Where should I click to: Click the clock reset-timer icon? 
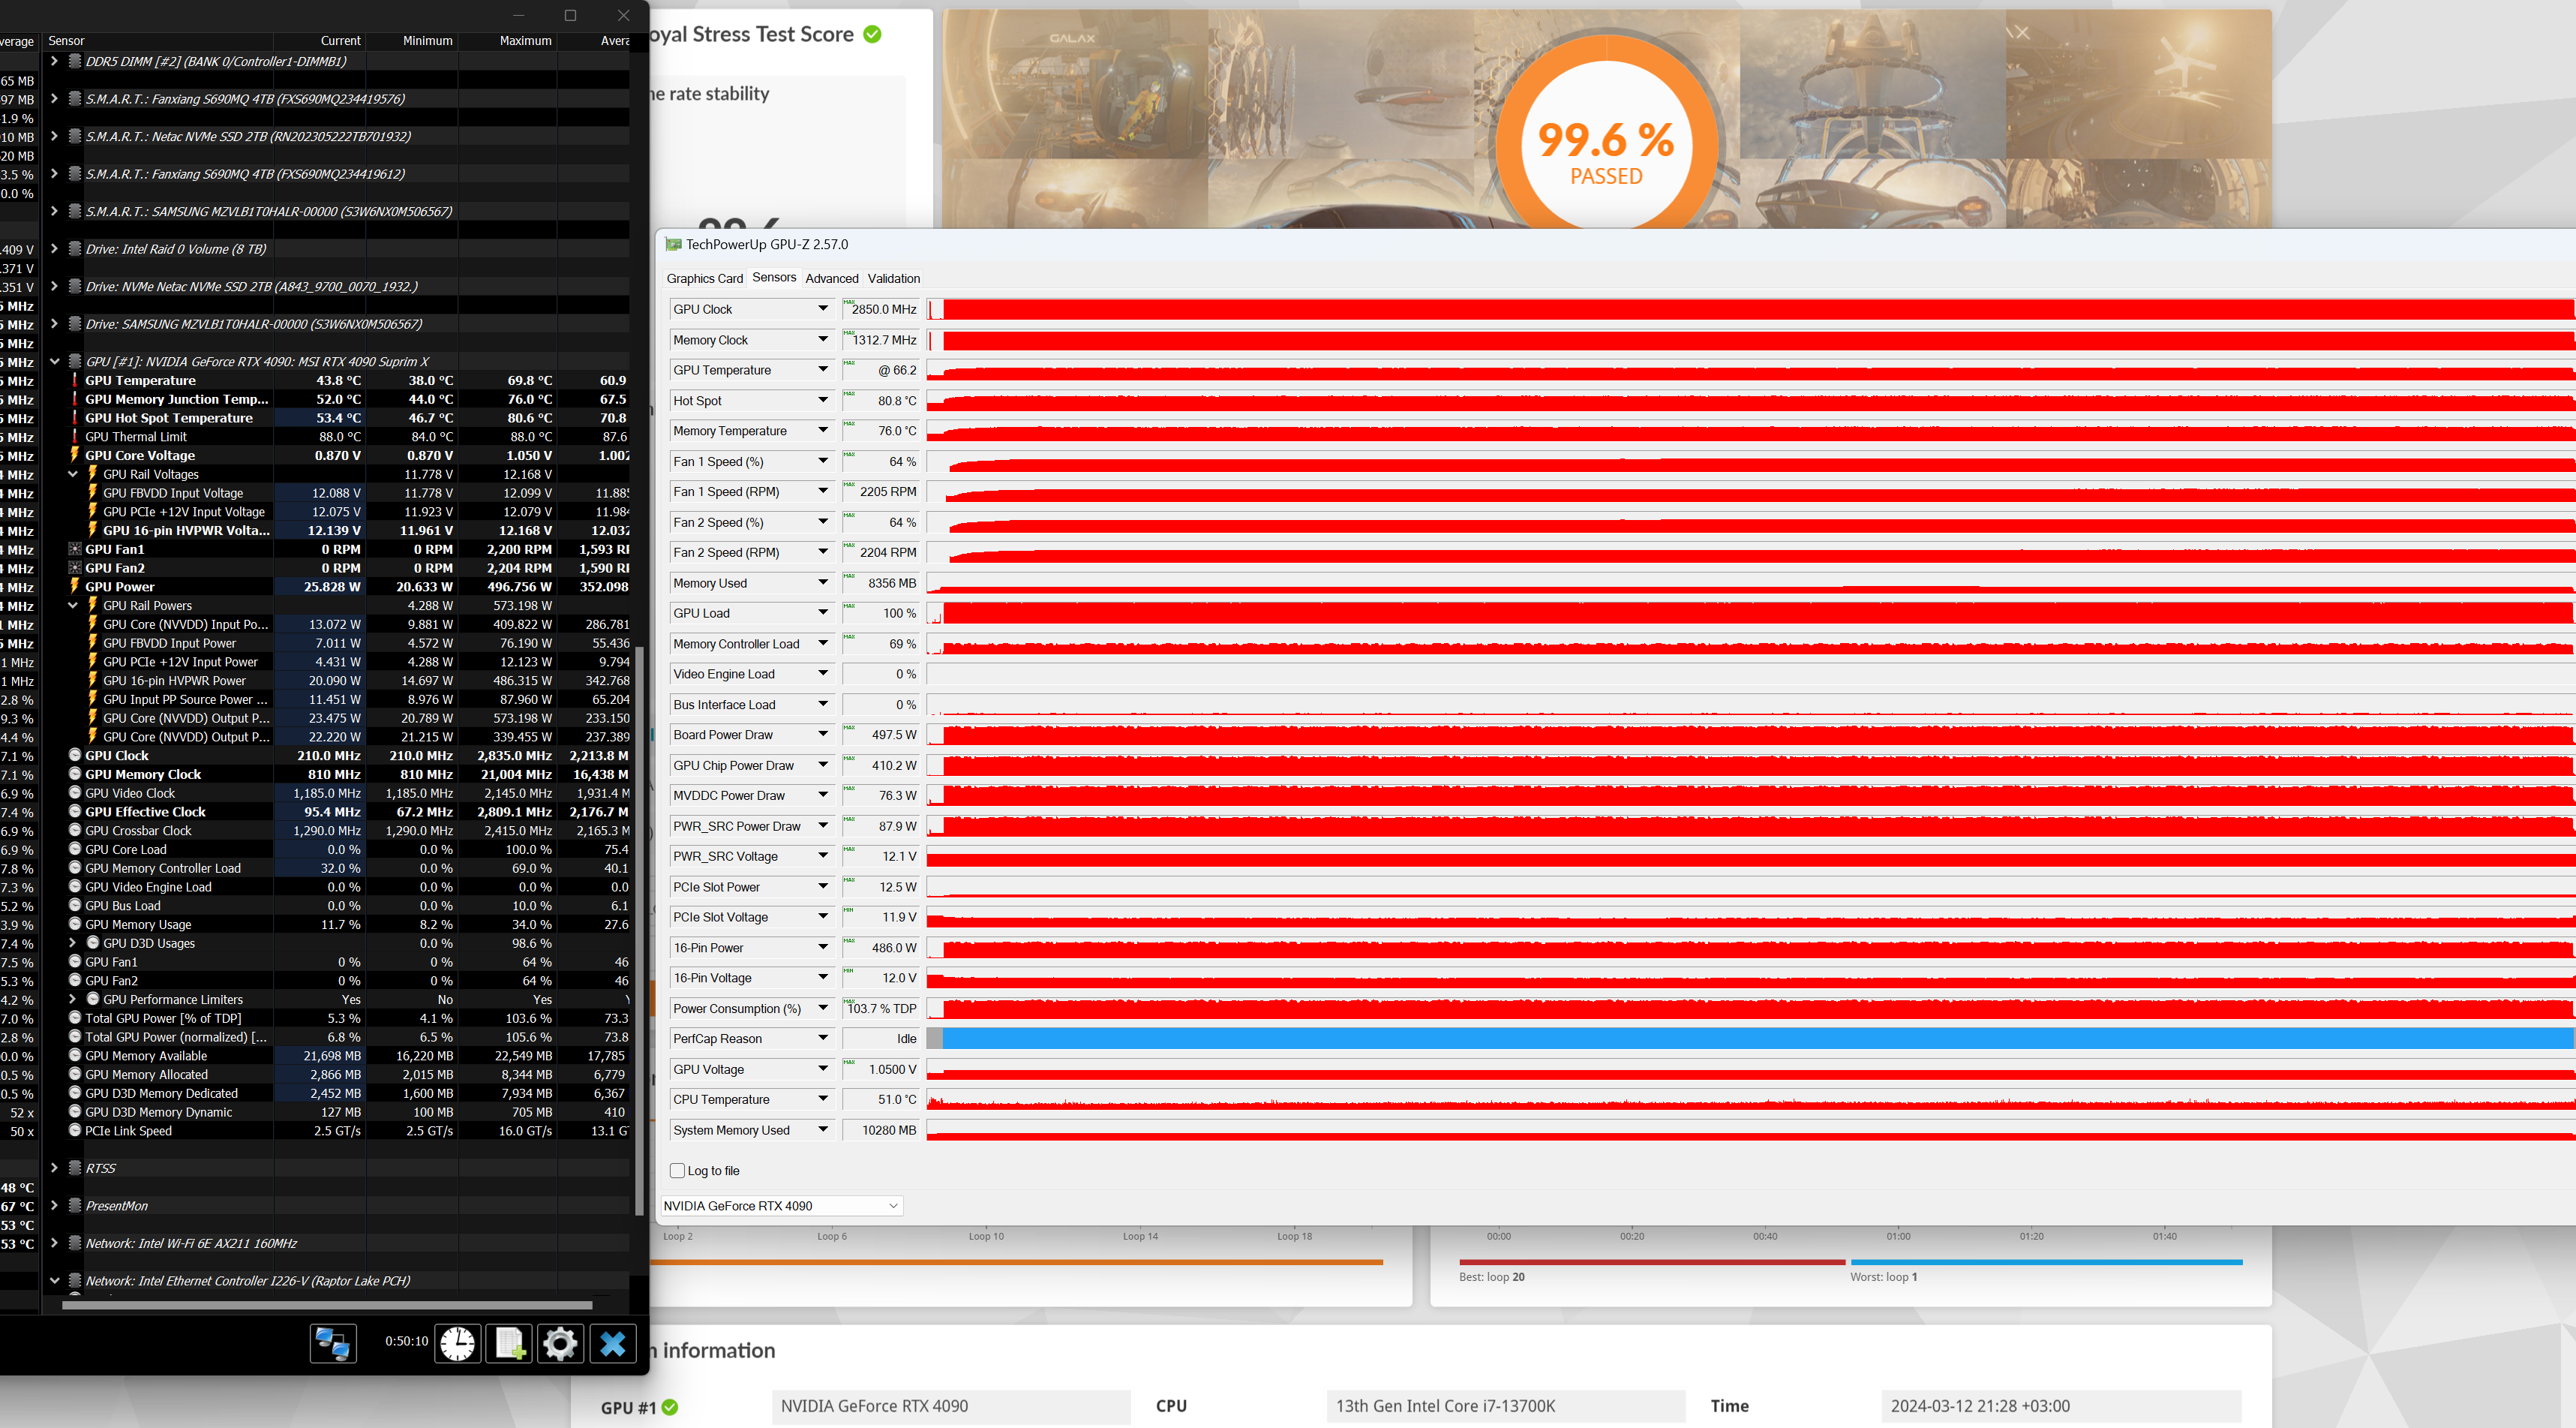tap(458, 1342)
